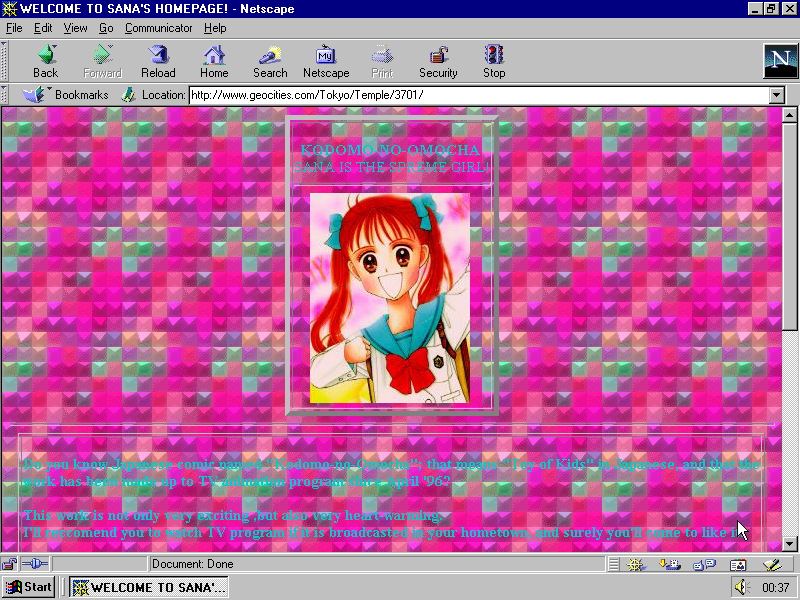Open Composer from the component bar

[x=772, y=564]
